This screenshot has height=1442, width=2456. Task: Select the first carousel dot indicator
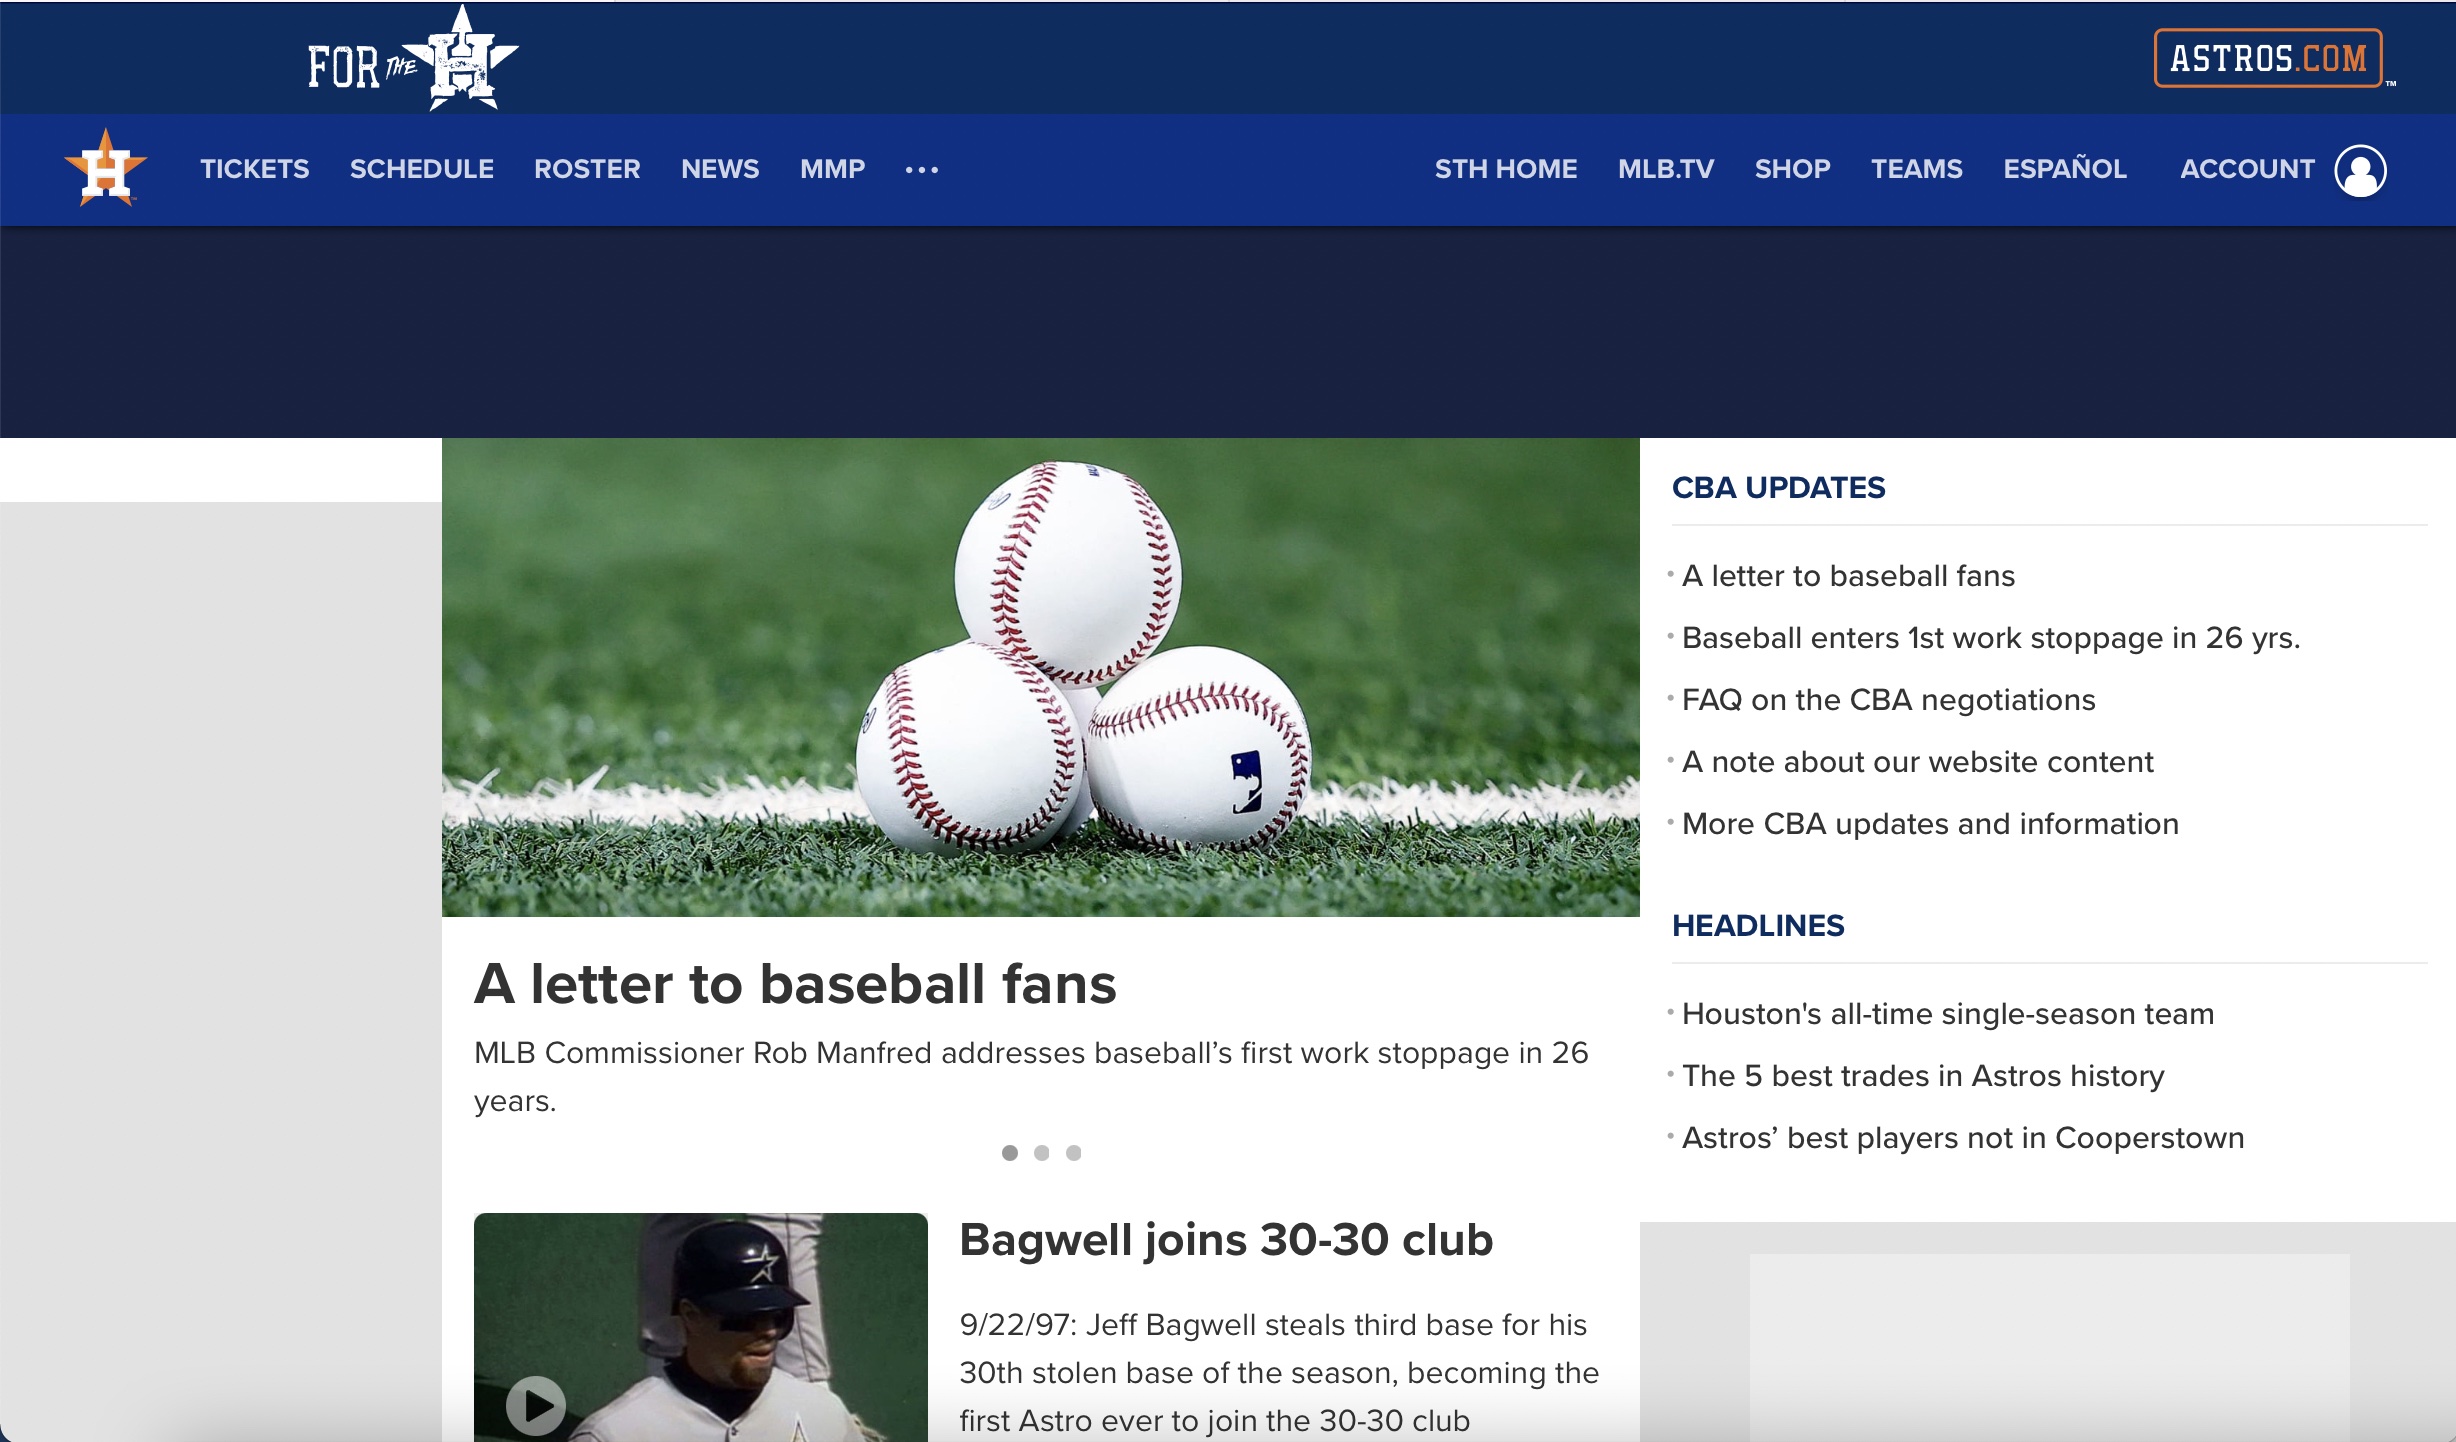[1010, 1153]
